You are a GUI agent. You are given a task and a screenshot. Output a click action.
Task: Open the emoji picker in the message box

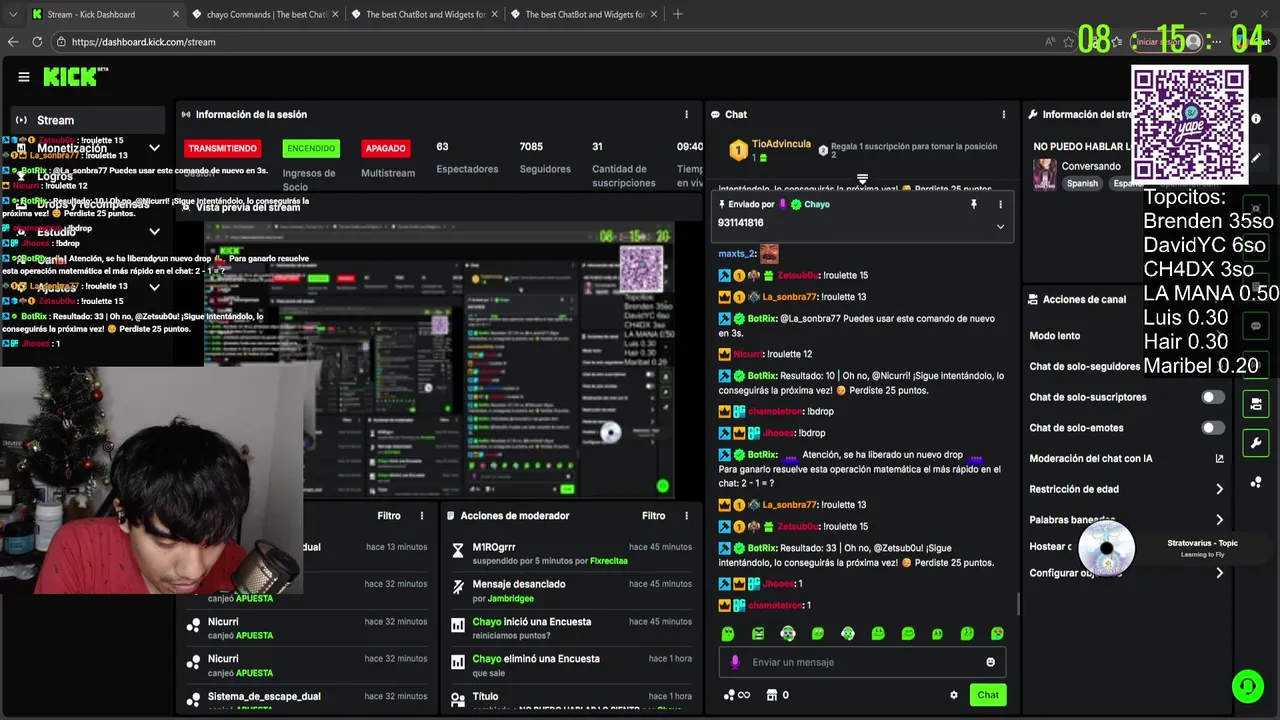(991, 662)
